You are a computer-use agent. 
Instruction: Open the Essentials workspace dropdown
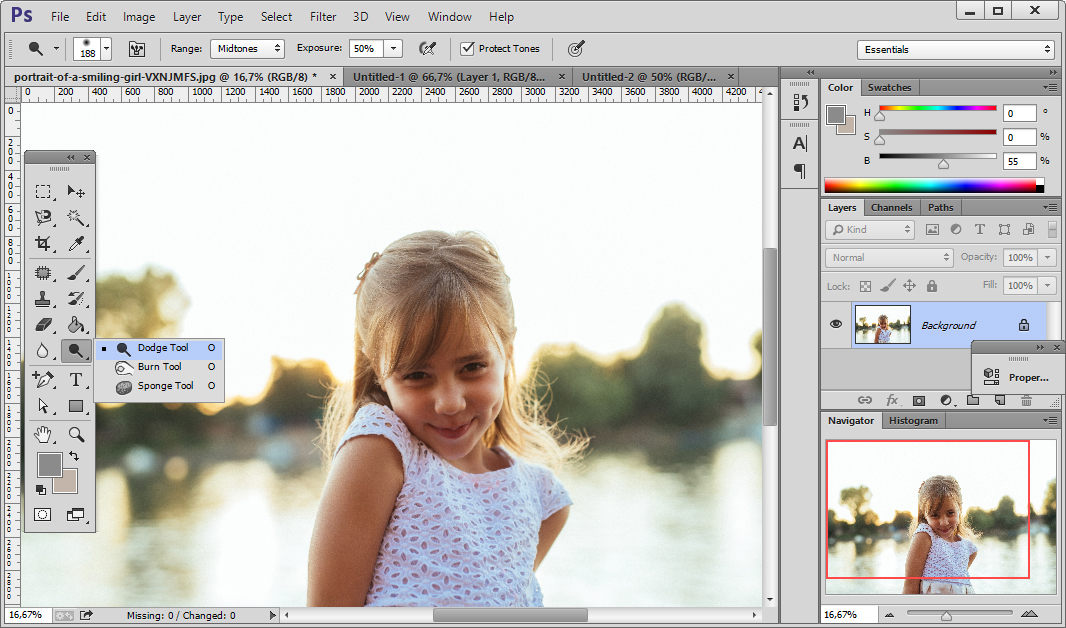(956, 49)
